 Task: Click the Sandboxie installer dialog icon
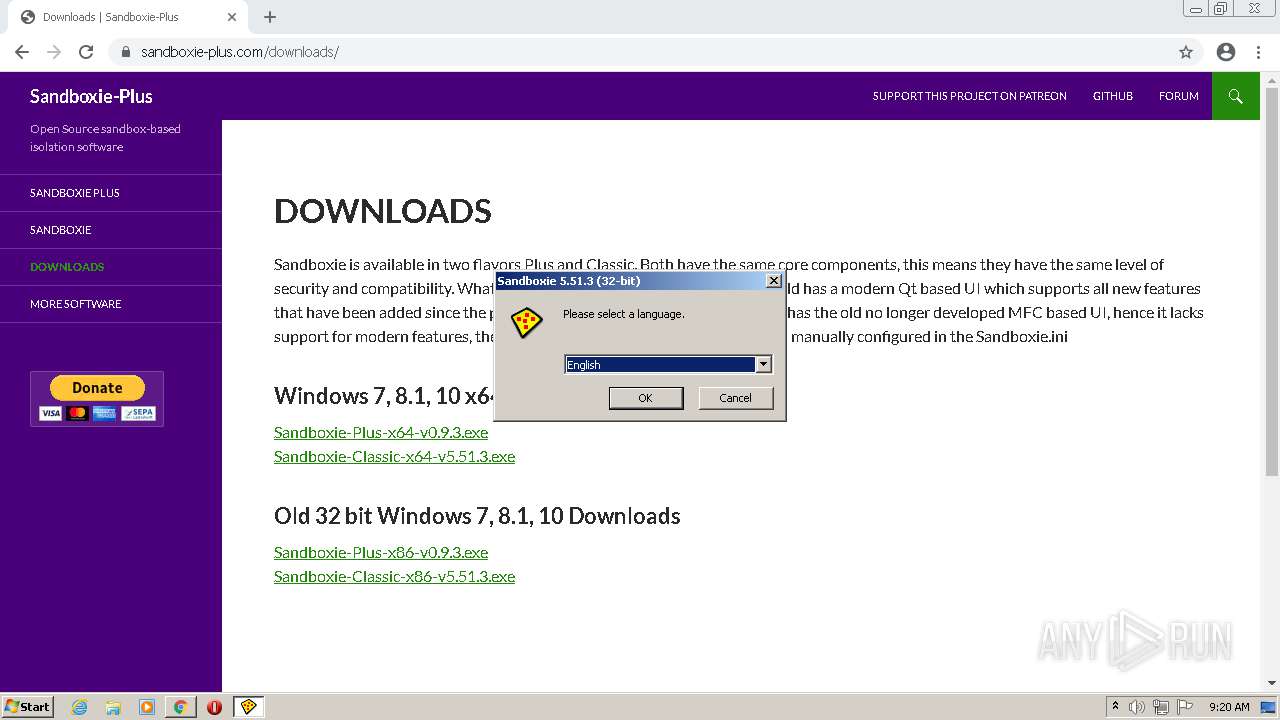[526, 322]
